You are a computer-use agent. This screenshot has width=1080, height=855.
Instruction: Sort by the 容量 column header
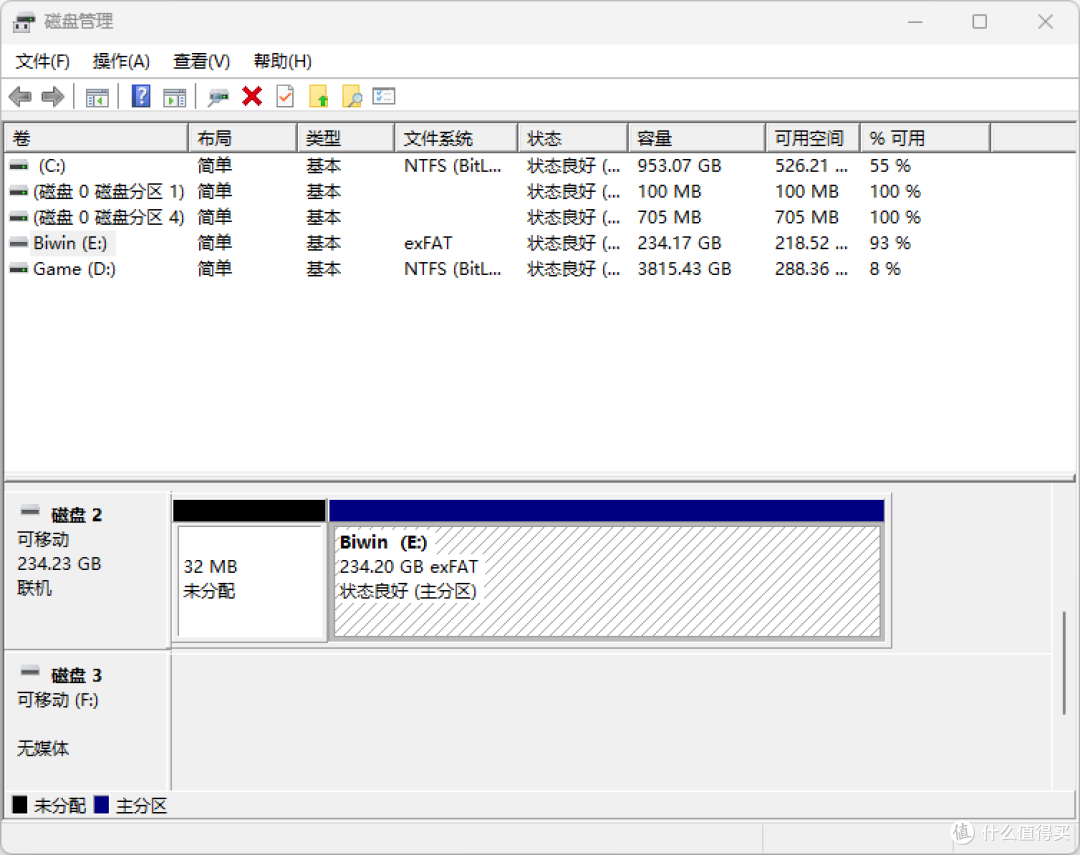(x=696, y=138)
